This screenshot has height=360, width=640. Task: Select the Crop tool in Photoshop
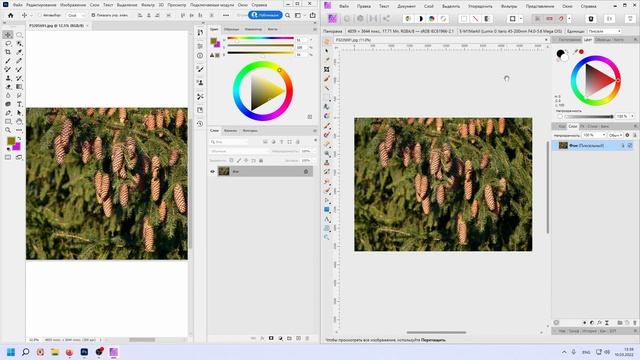coord(8,52)
